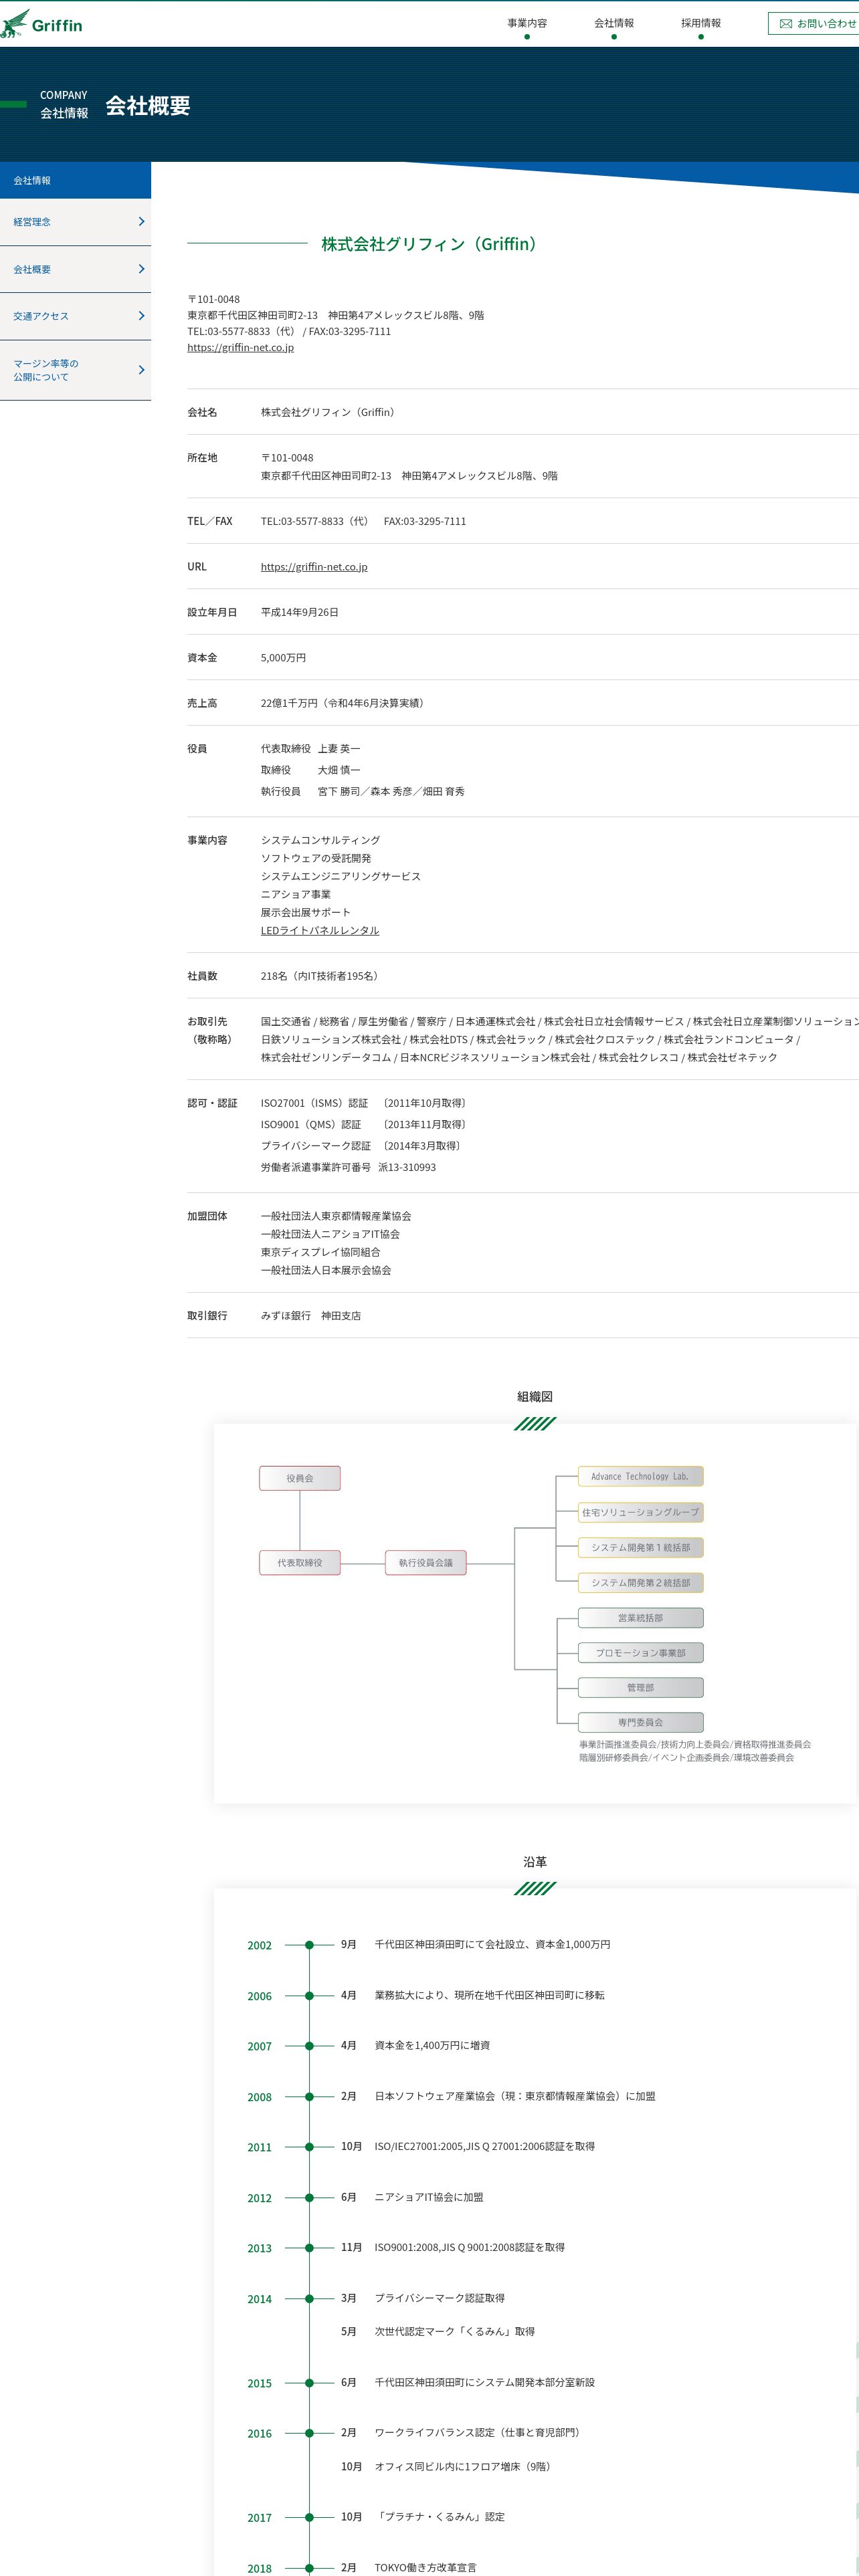Click the プライバシーマーク認証 〔2014年3月取得〕 line

(x=363, y=1146)
